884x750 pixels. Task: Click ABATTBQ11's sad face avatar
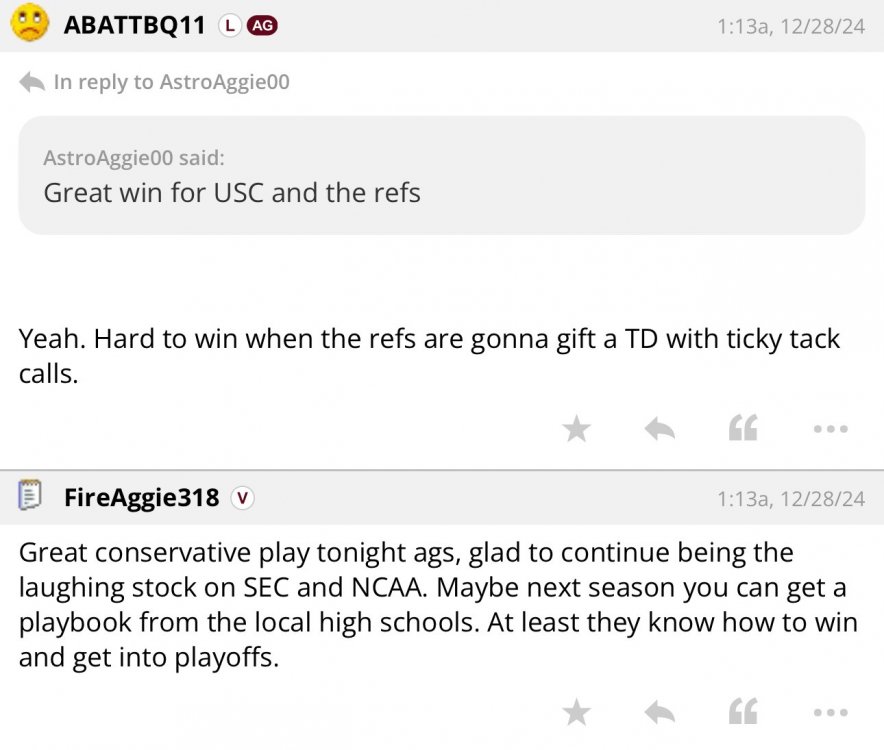click(x=30, y=23)
